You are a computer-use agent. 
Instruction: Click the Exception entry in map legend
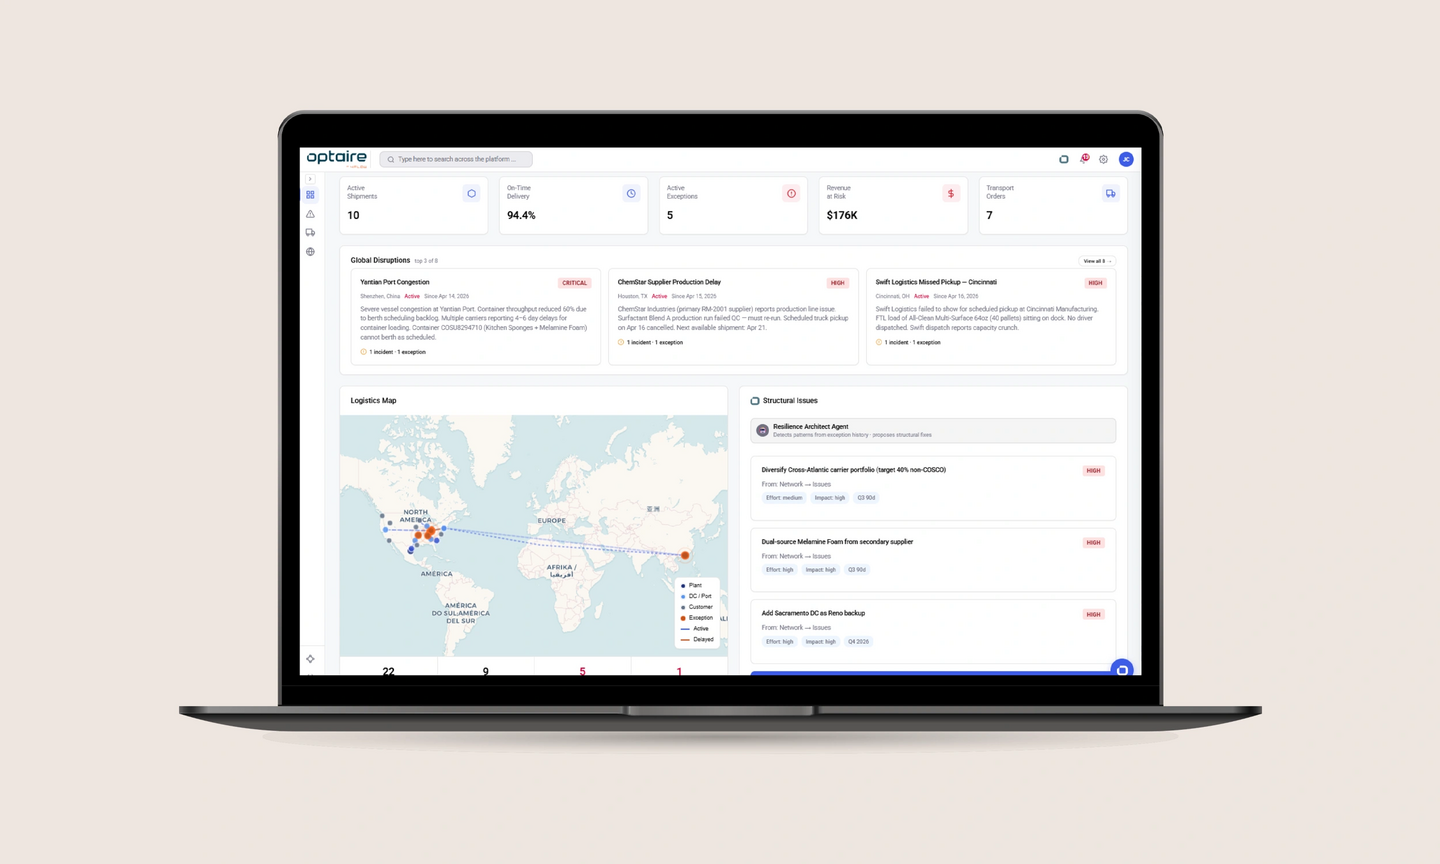point(697,618)
